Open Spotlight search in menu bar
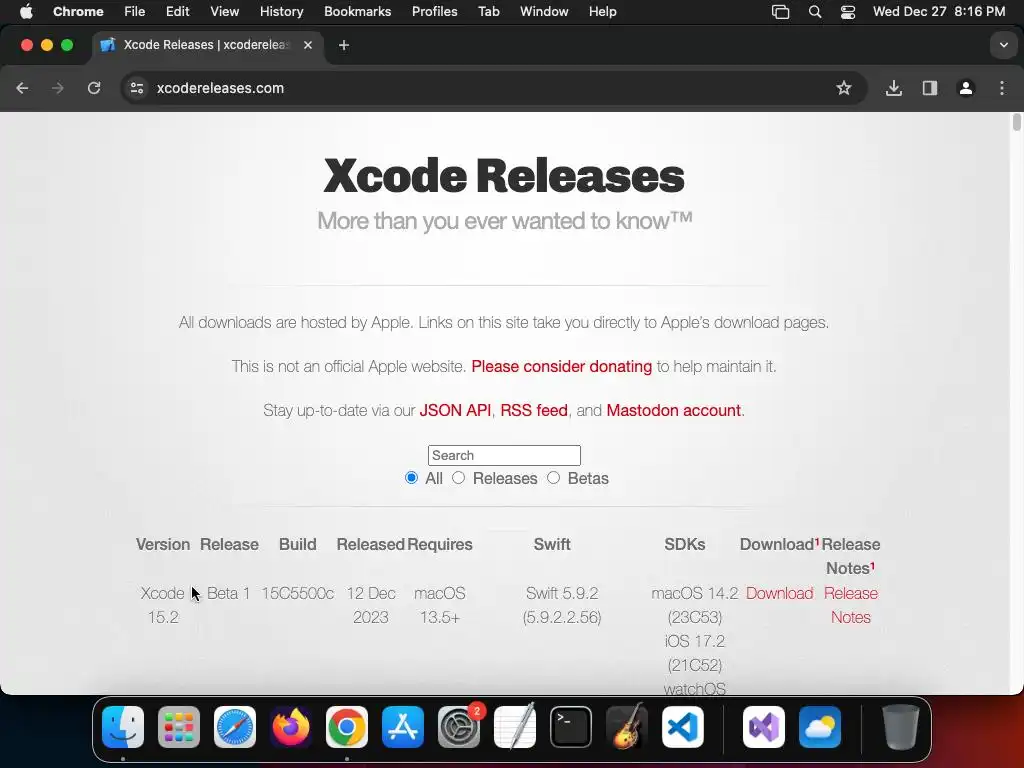This screenshot has height=768, width=1024. point(815,12)
